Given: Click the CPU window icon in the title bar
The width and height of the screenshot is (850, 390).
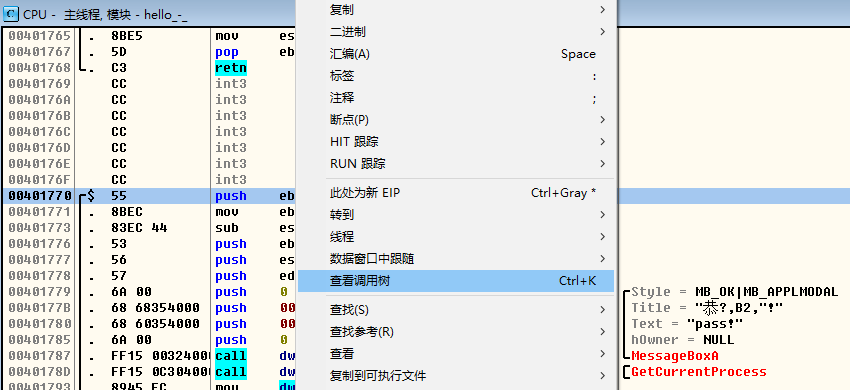Looking at the screenshot, I should (x=11, y=14).
